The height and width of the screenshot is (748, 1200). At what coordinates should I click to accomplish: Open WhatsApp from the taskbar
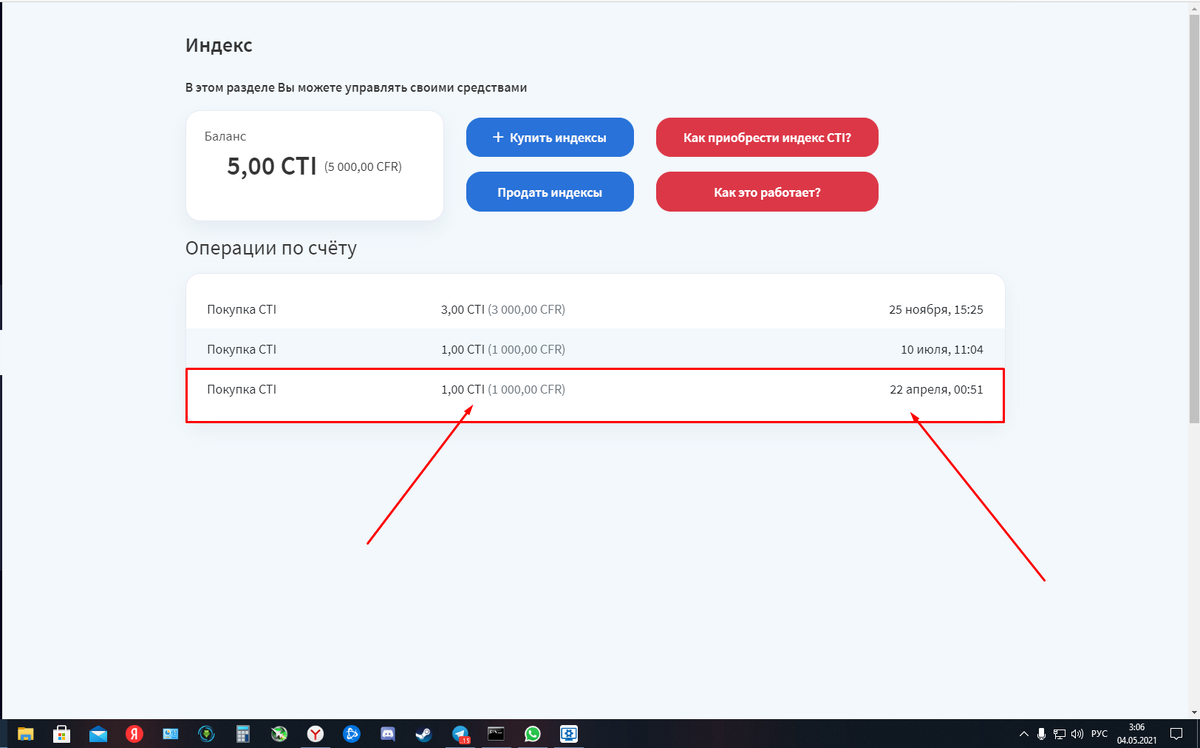(532, 734)
